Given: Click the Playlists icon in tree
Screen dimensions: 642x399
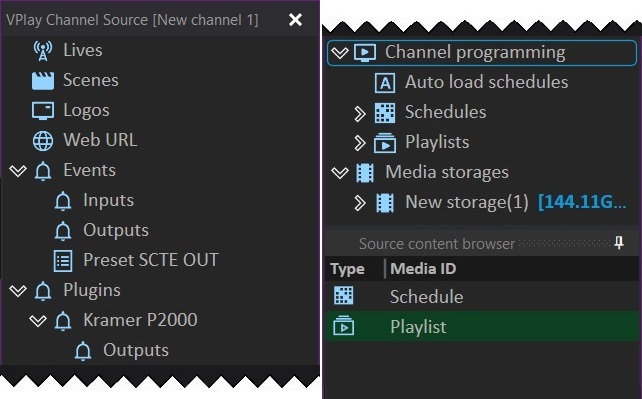Looking at the screenshot, I should click(x=385, y=143).
